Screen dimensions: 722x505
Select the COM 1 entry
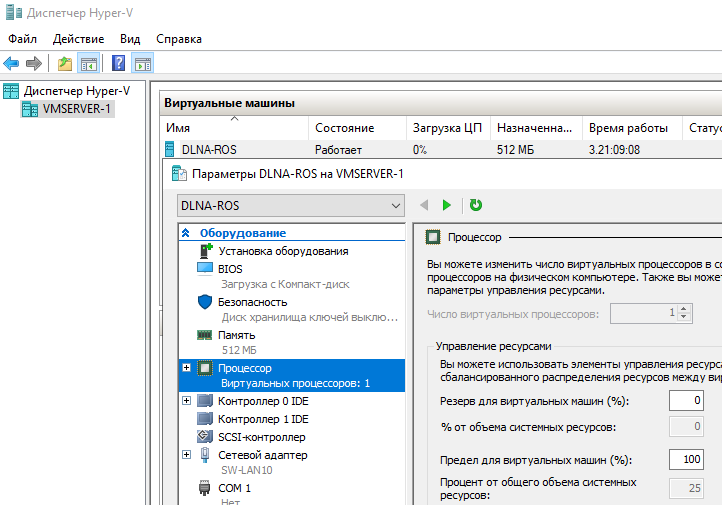coord(234,488)
